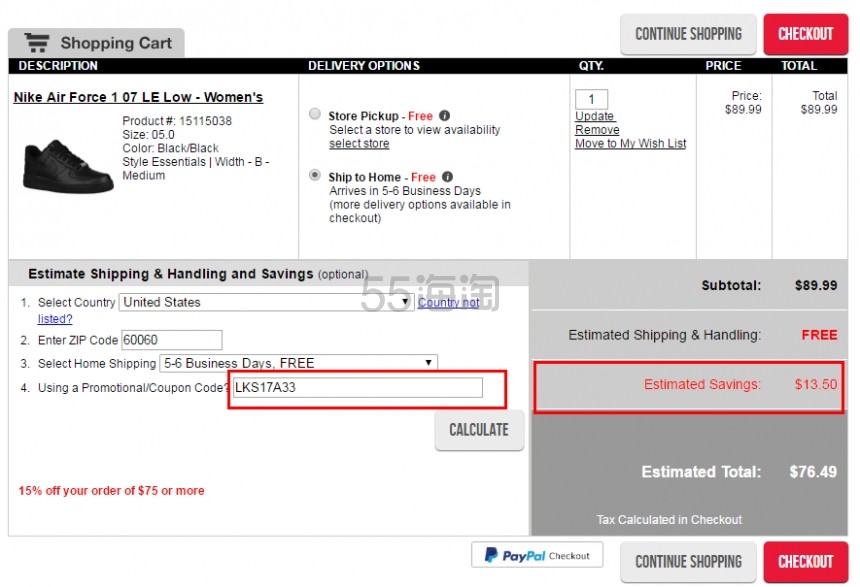Viewport: 860px width, 587px height.
Task: Click the shopping cart icon
Action: pos(38,43)
